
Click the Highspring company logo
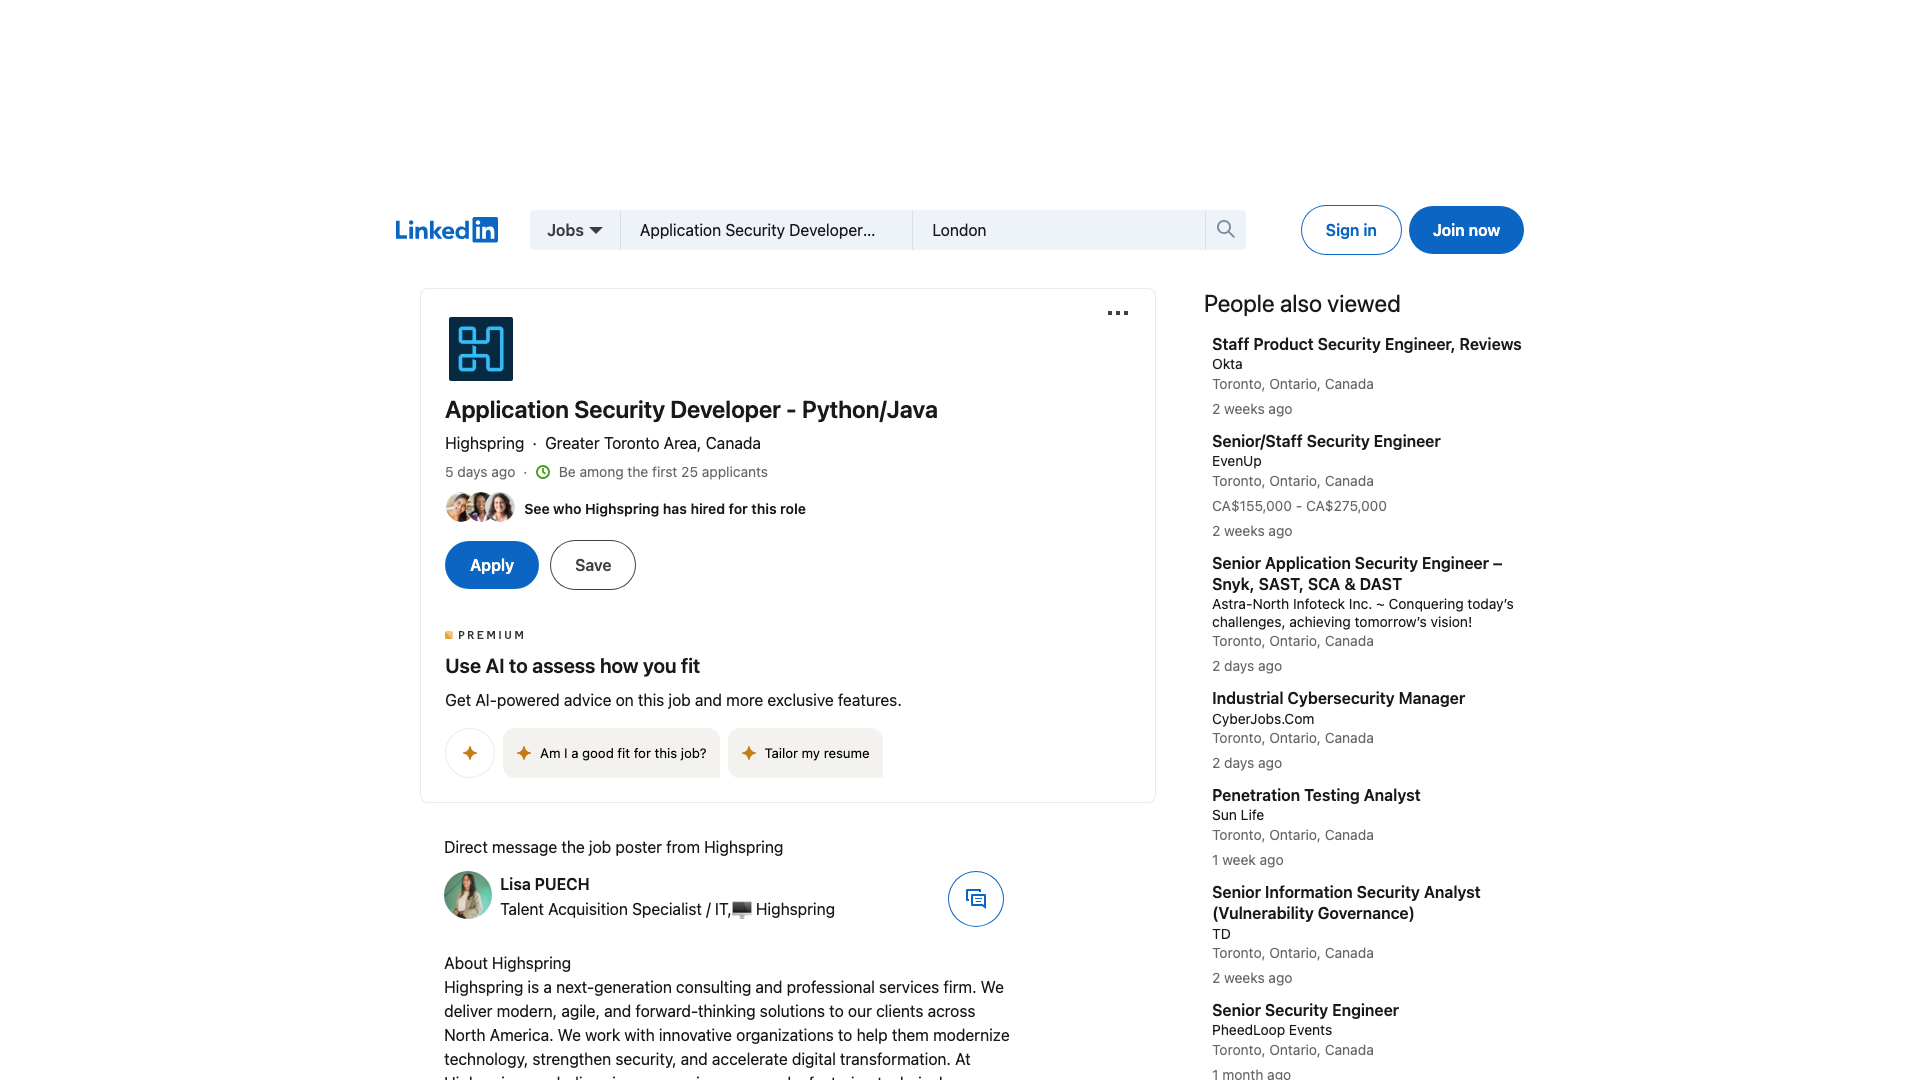(481, 349)
